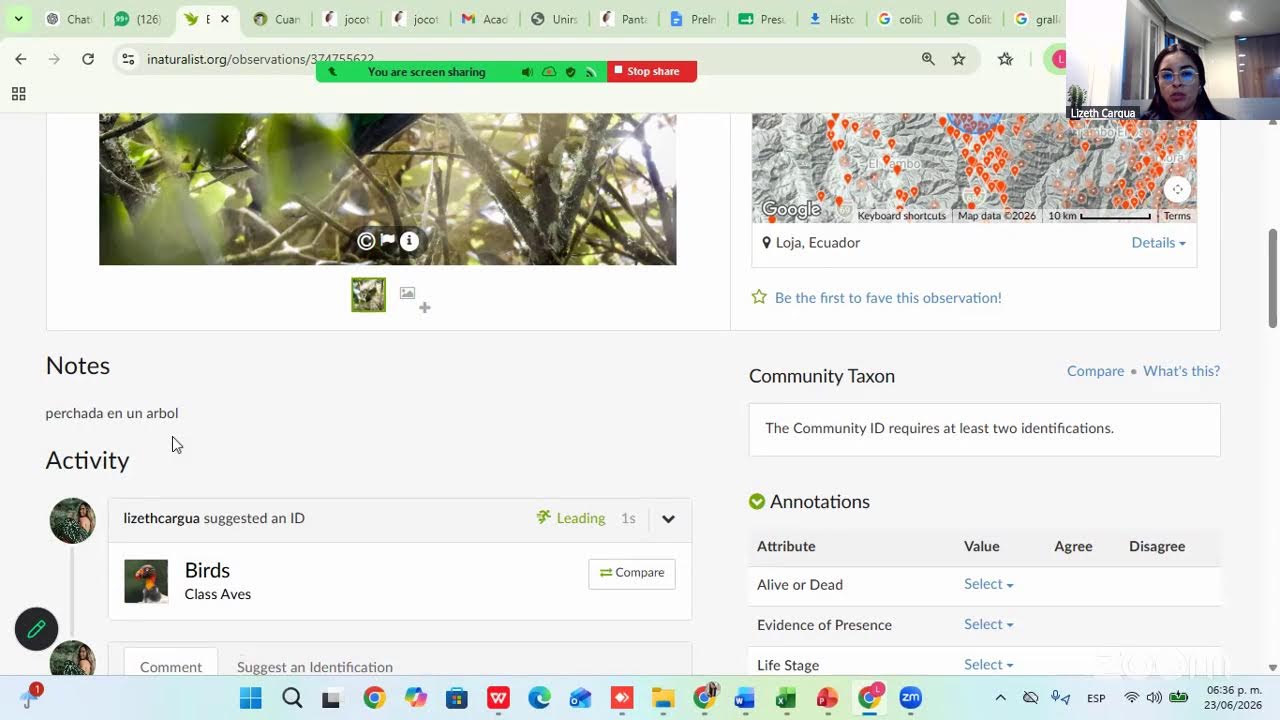Open PowerPoint from the taskbar
The image size is (1280, 720).
pyautogui.click(x=827, y=698)
